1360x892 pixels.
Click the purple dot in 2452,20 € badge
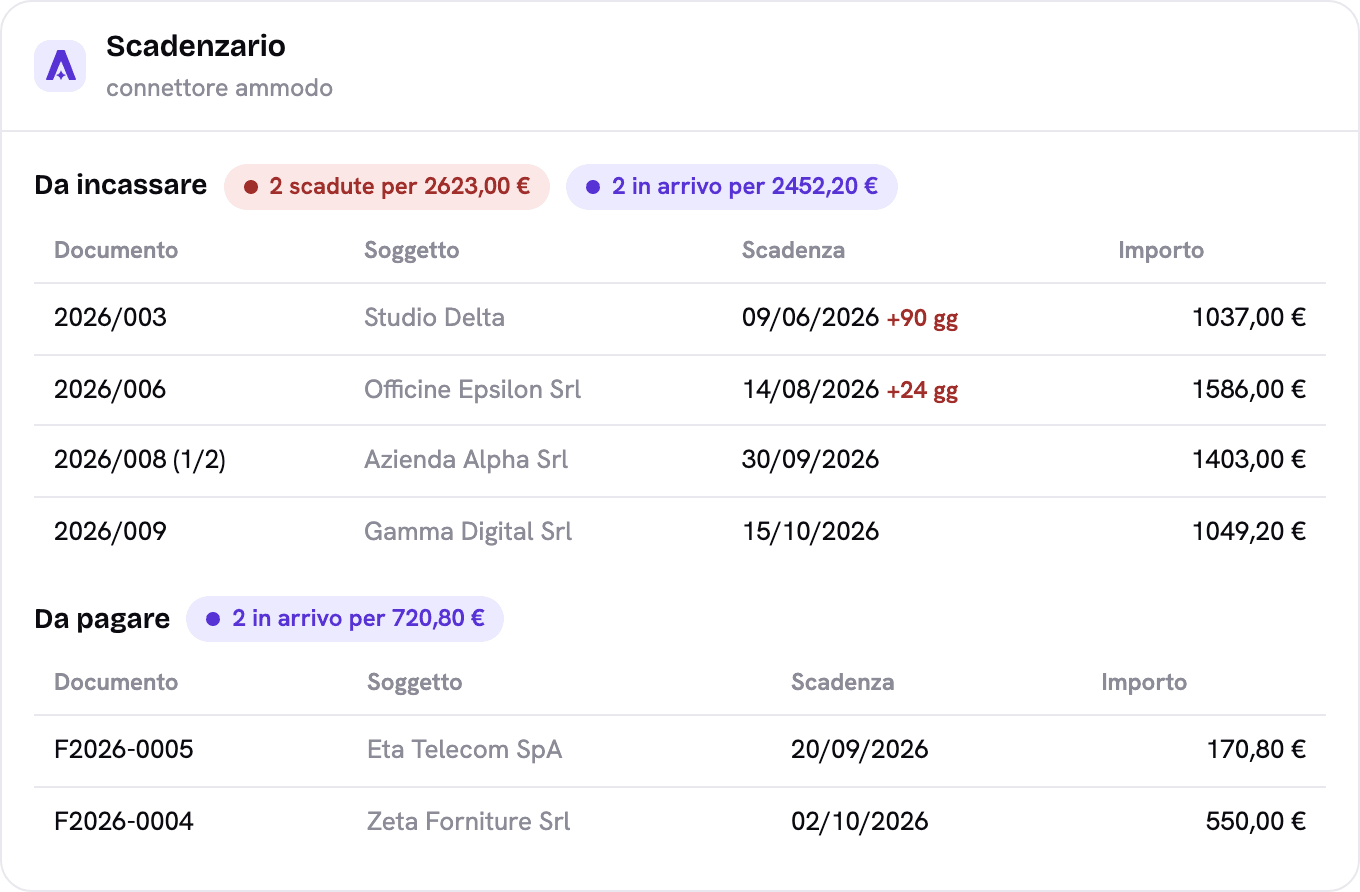[593, 187]
